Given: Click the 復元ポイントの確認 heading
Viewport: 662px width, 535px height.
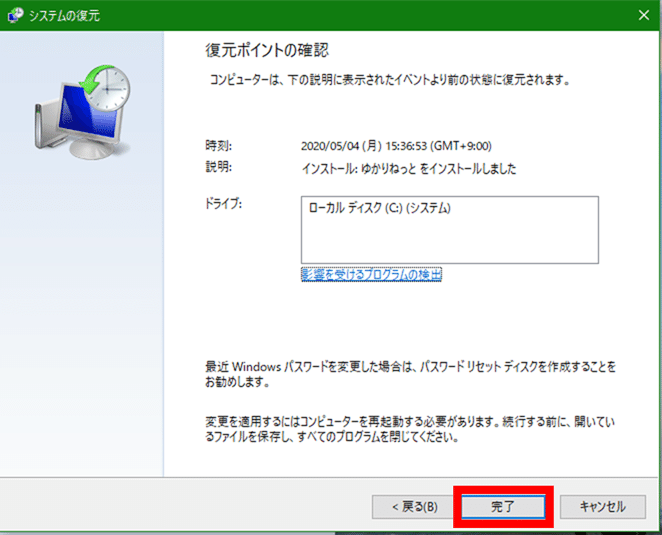Looking at the screenshot, I should point(267,50).
